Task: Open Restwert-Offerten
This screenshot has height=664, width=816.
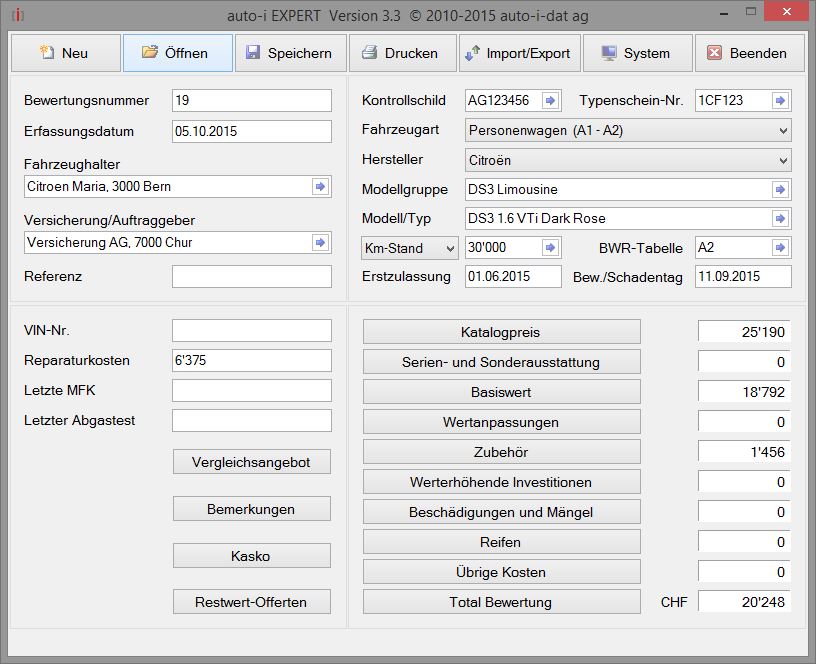Action: [251, 602]
